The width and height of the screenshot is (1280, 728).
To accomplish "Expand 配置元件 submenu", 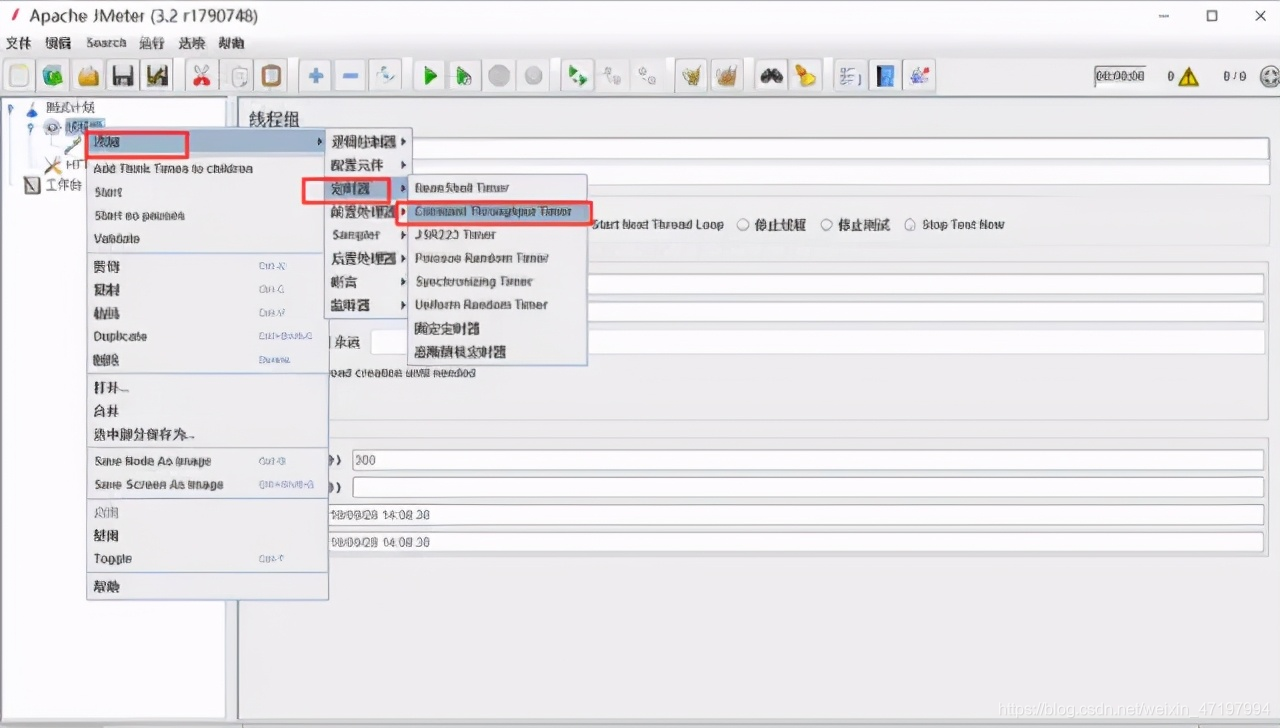I will (366, 165).
